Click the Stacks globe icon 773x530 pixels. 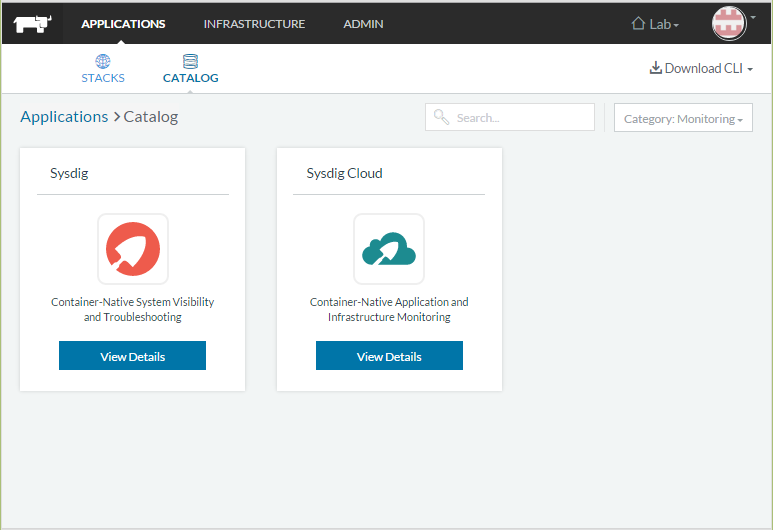103,61
